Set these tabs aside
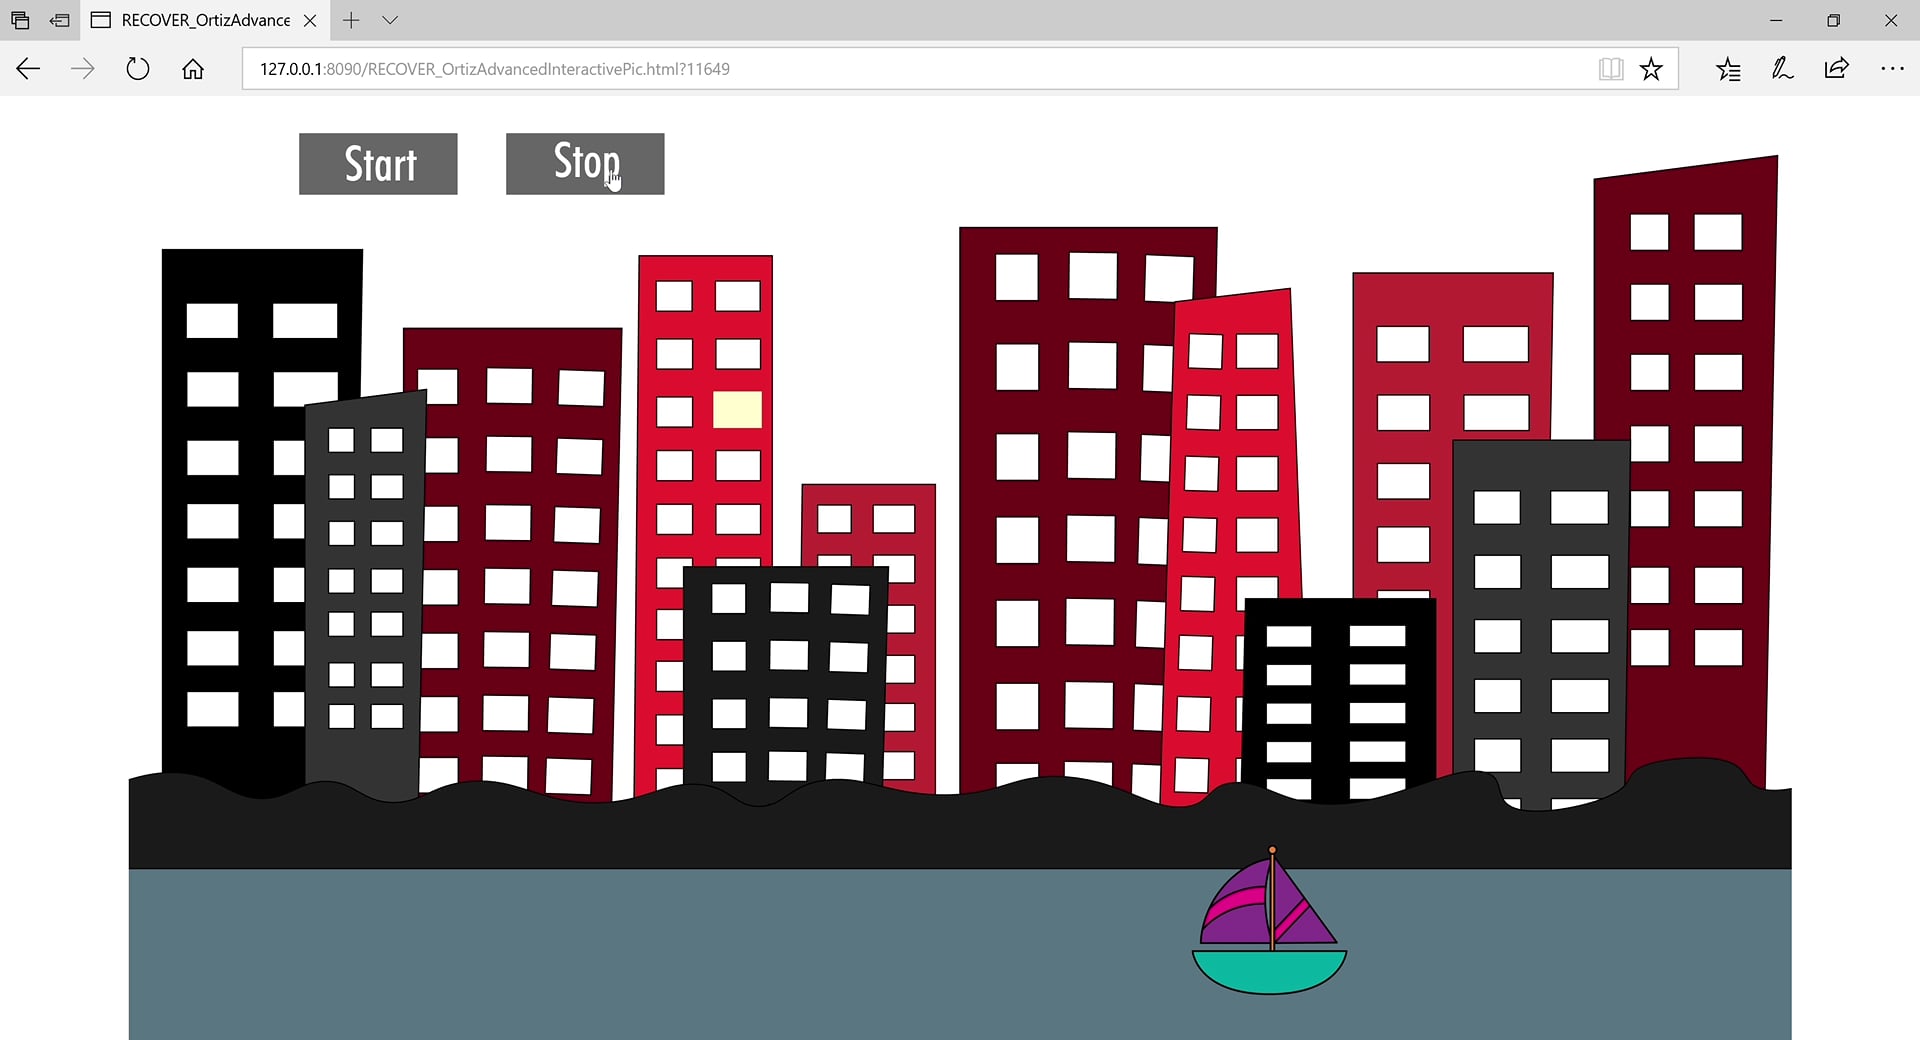1920x1040 pixels. coord(60,20)
